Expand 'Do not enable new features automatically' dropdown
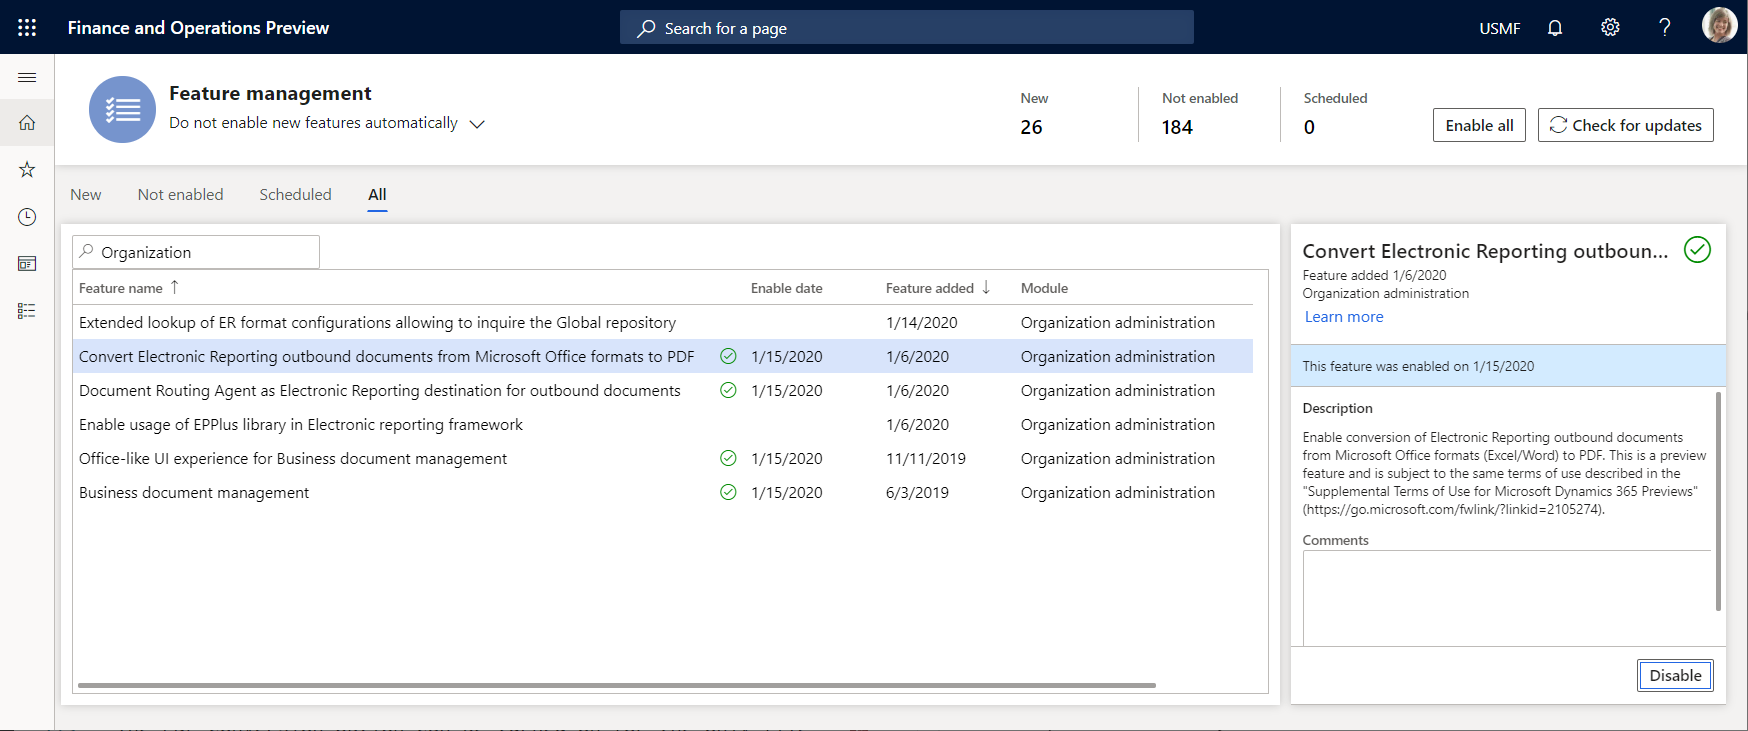This screenshot has height=731, width=1748. point(477,124)
